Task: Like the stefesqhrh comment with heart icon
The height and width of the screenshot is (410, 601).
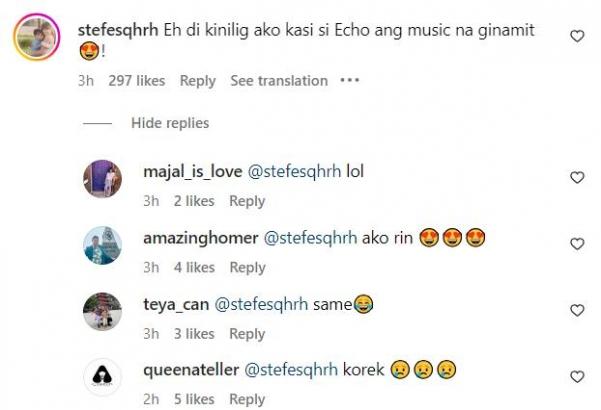Action: click(x=576, y=36)
